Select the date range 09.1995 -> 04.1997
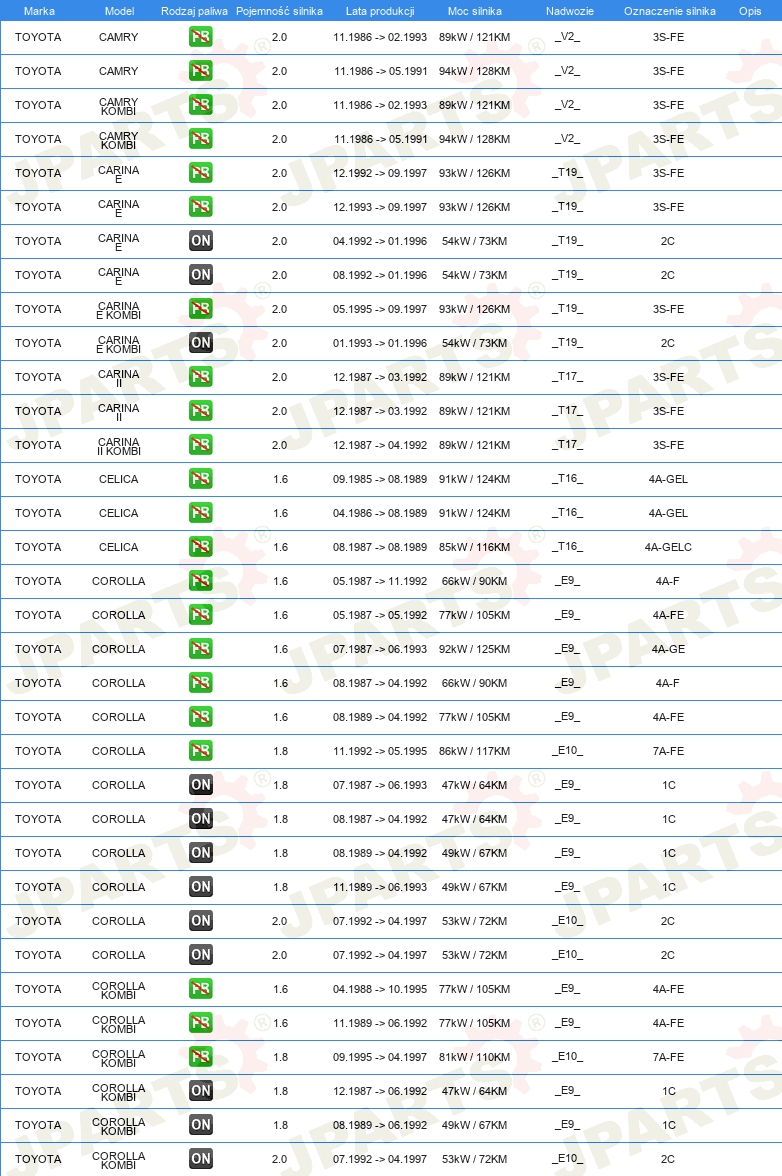 tap(380, 1057)
